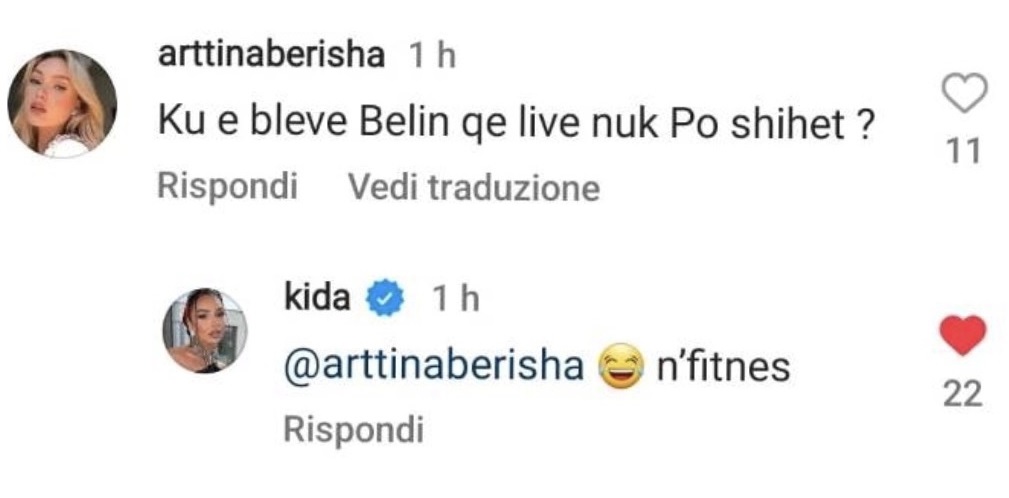Image resolution: width=1009 pixels, height=498 pixels.
Task: Open arttinaberisha username above the comment
Action: pos(271,59)
